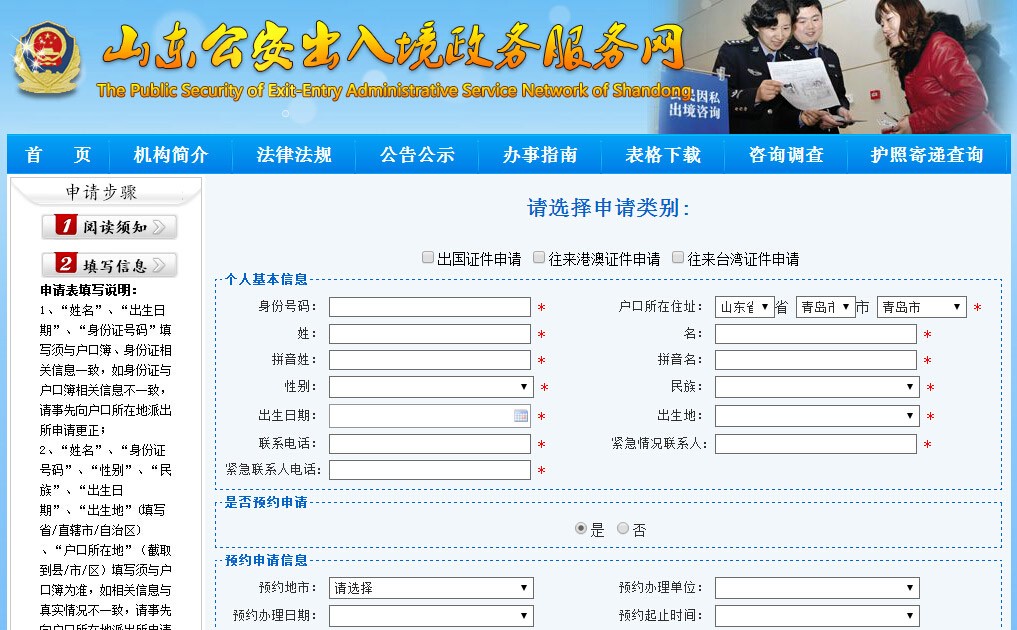Click step 1 阅读须知 button
Viewport: 1017px width, 630px height.
coord(109,227)
